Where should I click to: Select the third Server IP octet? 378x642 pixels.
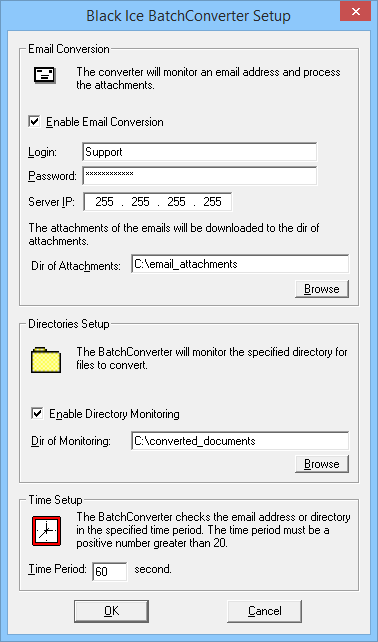pyautogui.click(x=177, y=202)
